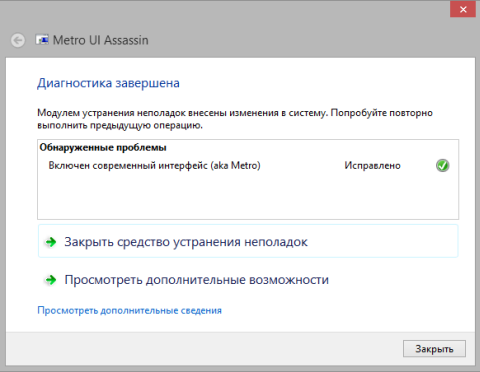Click the Исправлено status text

point(372,166)
